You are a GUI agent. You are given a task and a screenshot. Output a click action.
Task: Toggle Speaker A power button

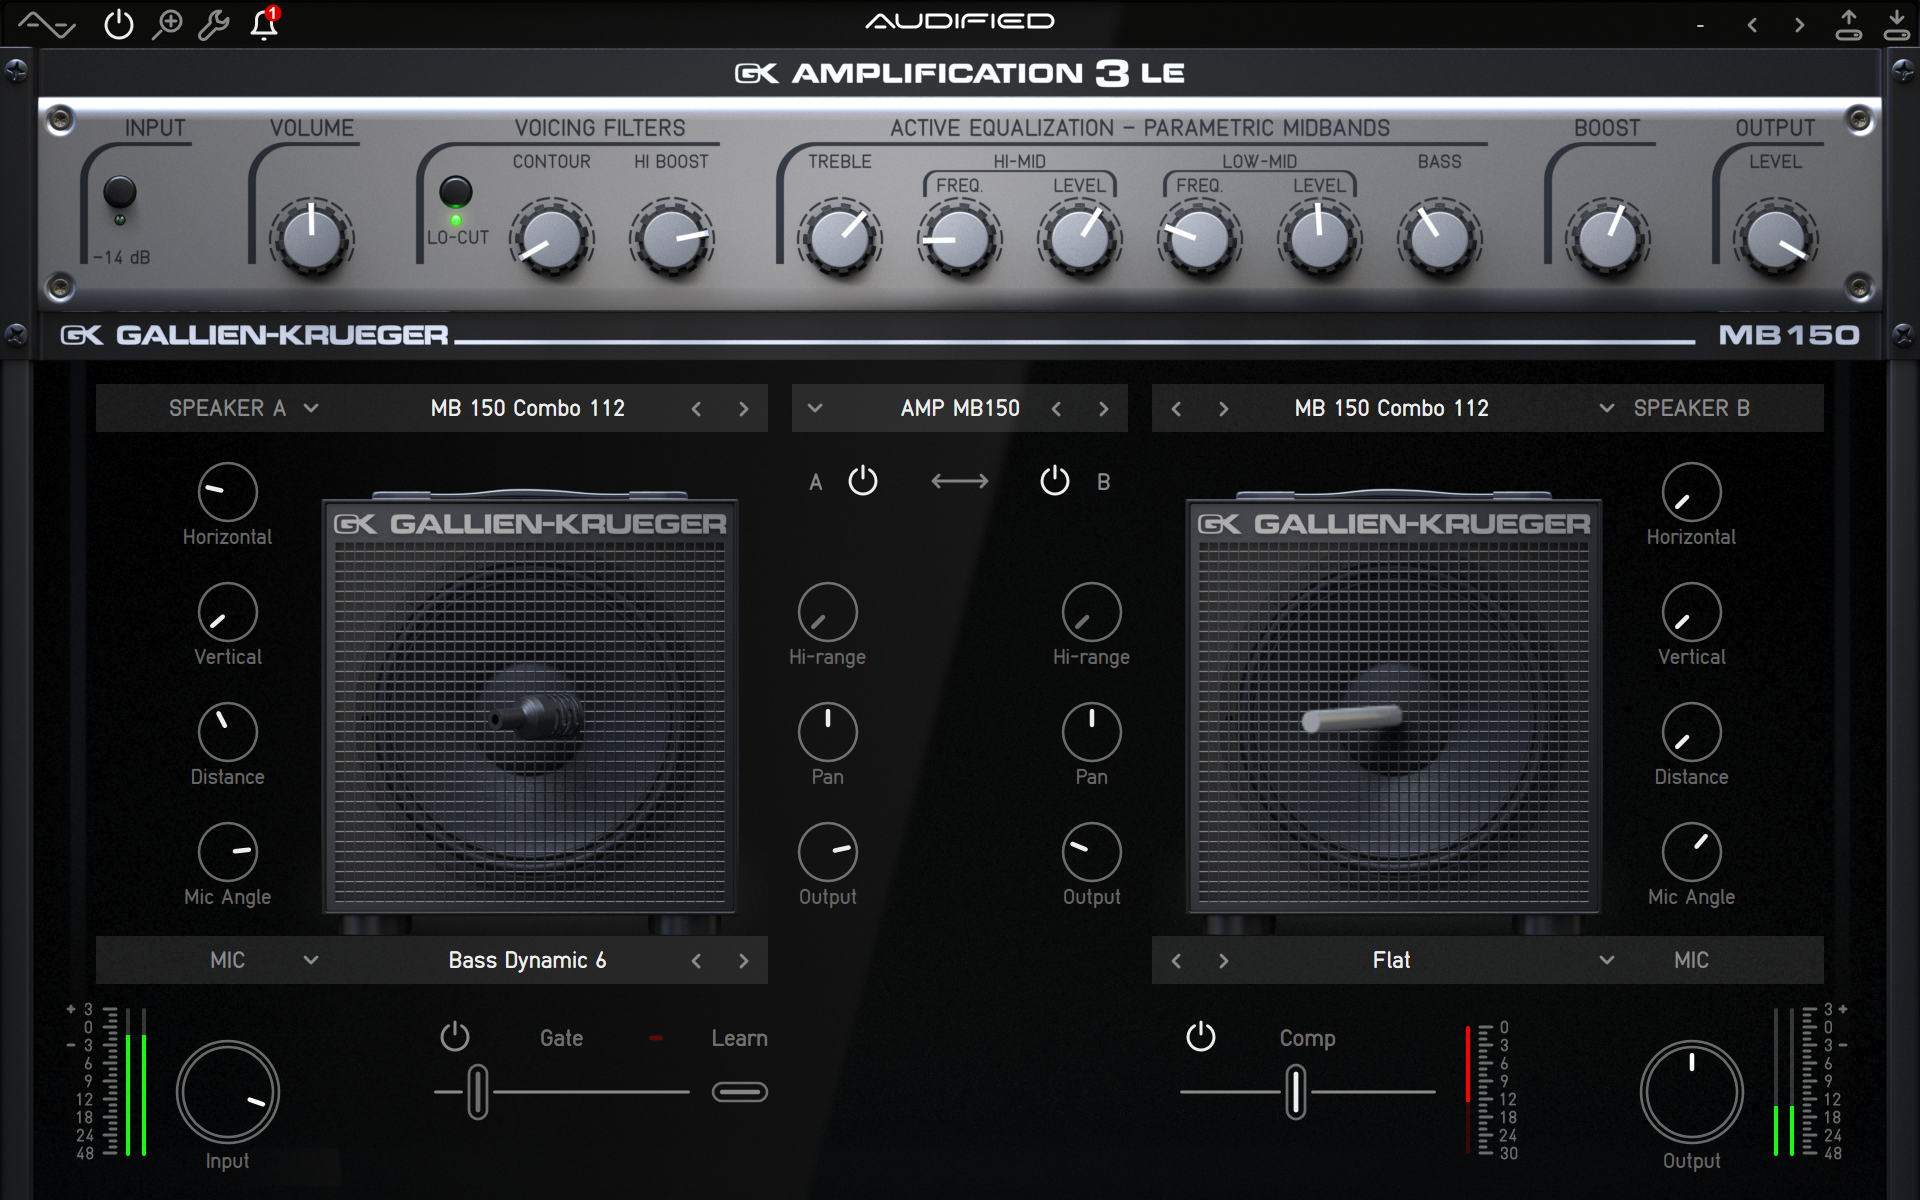click(862, 482)
